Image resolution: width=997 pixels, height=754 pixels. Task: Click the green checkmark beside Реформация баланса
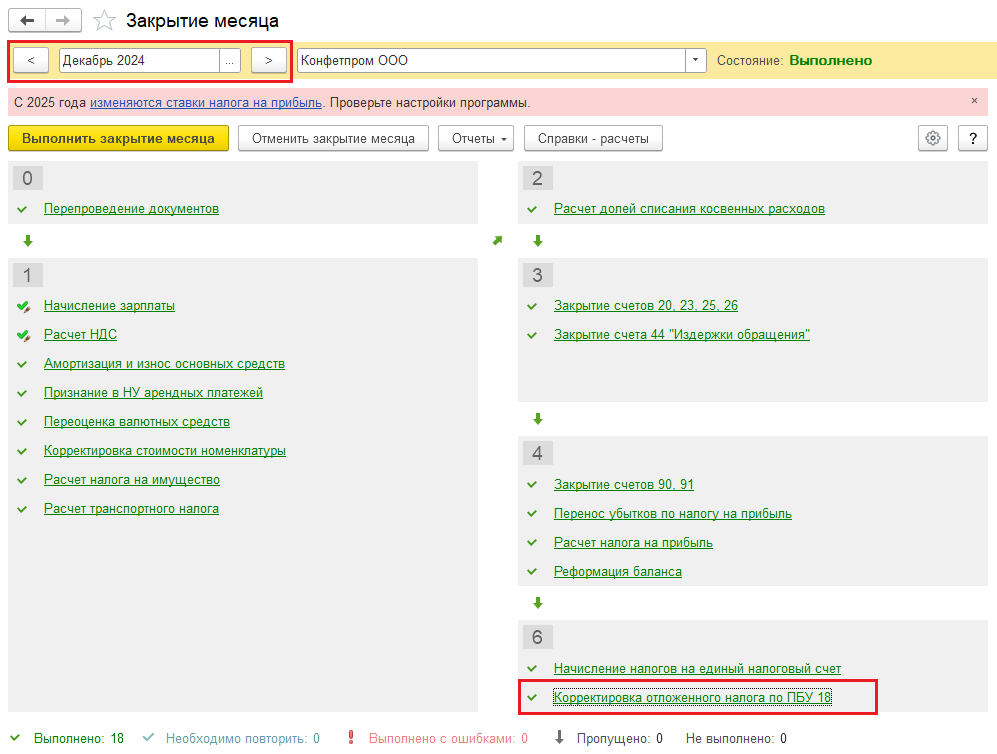[532, 572]
